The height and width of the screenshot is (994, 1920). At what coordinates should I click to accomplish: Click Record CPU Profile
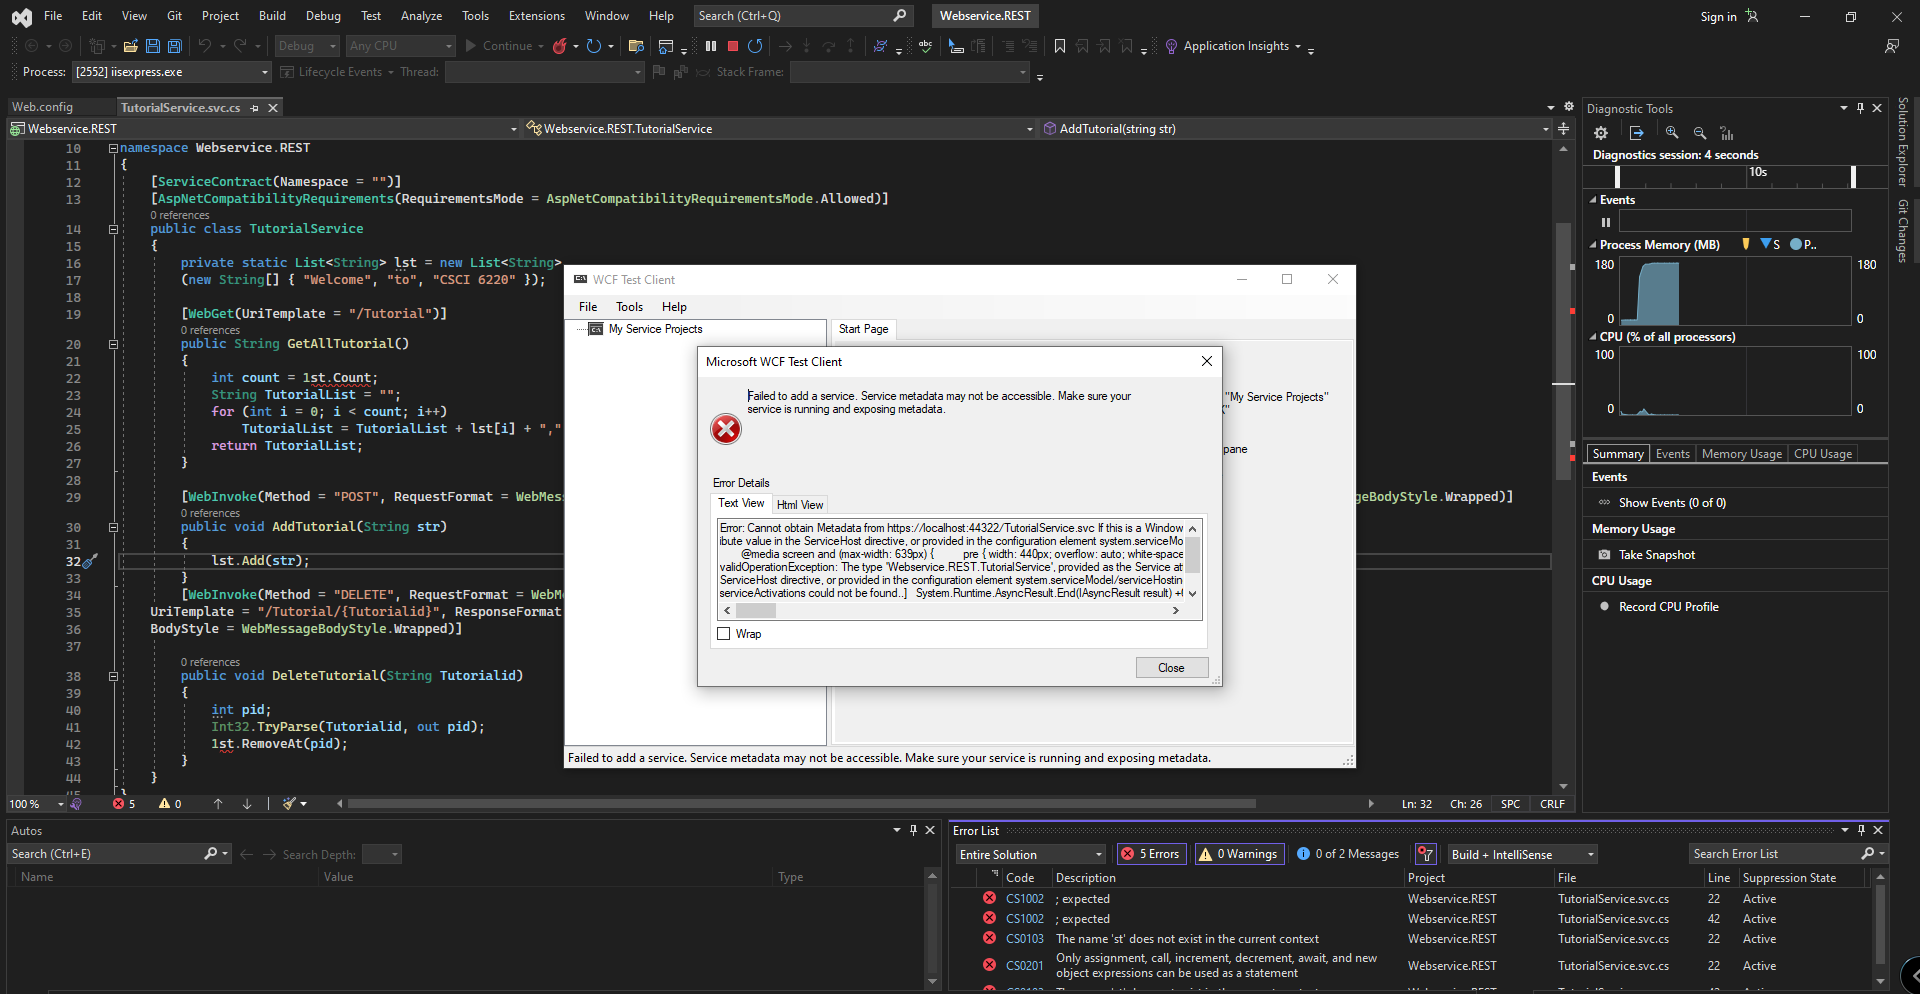1668,607
